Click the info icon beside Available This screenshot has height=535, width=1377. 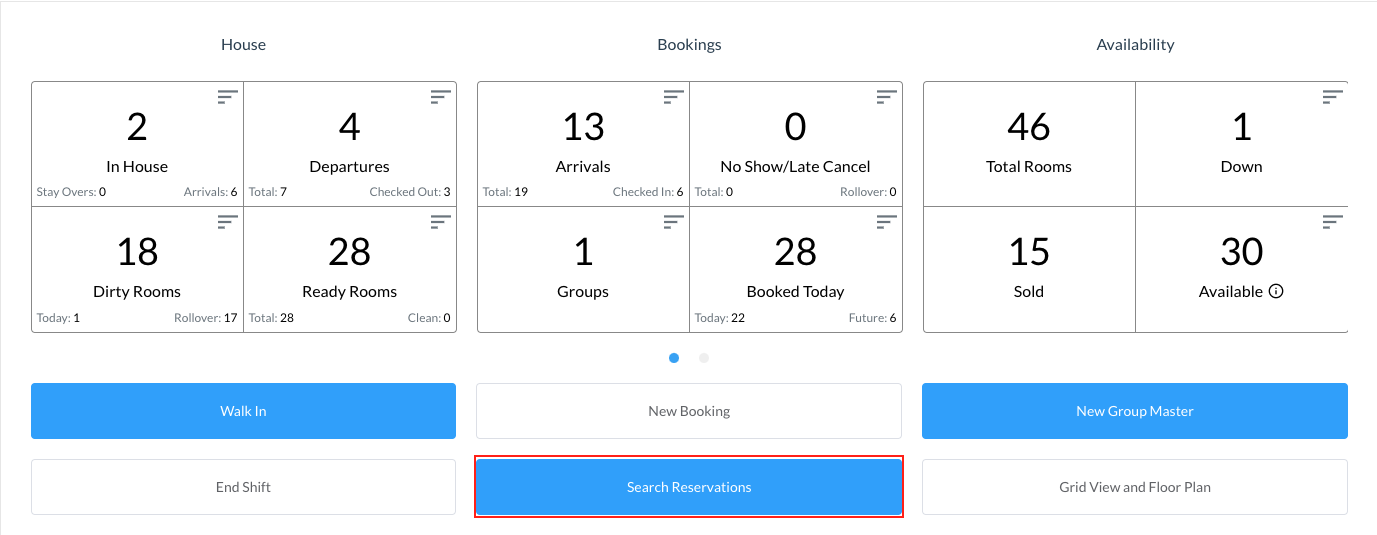point(1276,292)
